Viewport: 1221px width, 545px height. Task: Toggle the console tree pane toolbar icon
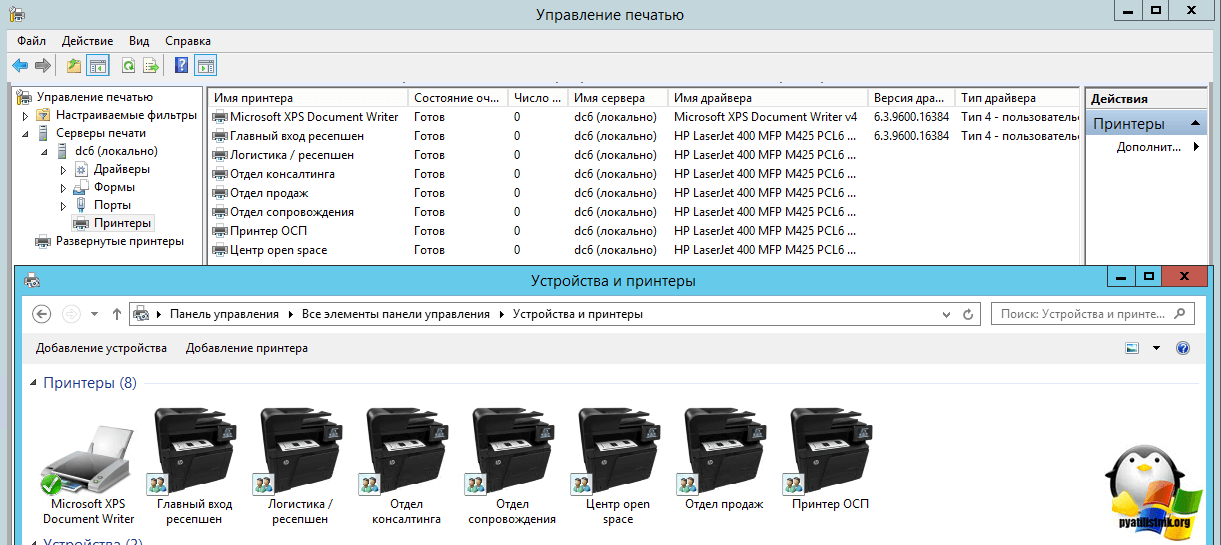pyautogui.click(x=97, y=66)
